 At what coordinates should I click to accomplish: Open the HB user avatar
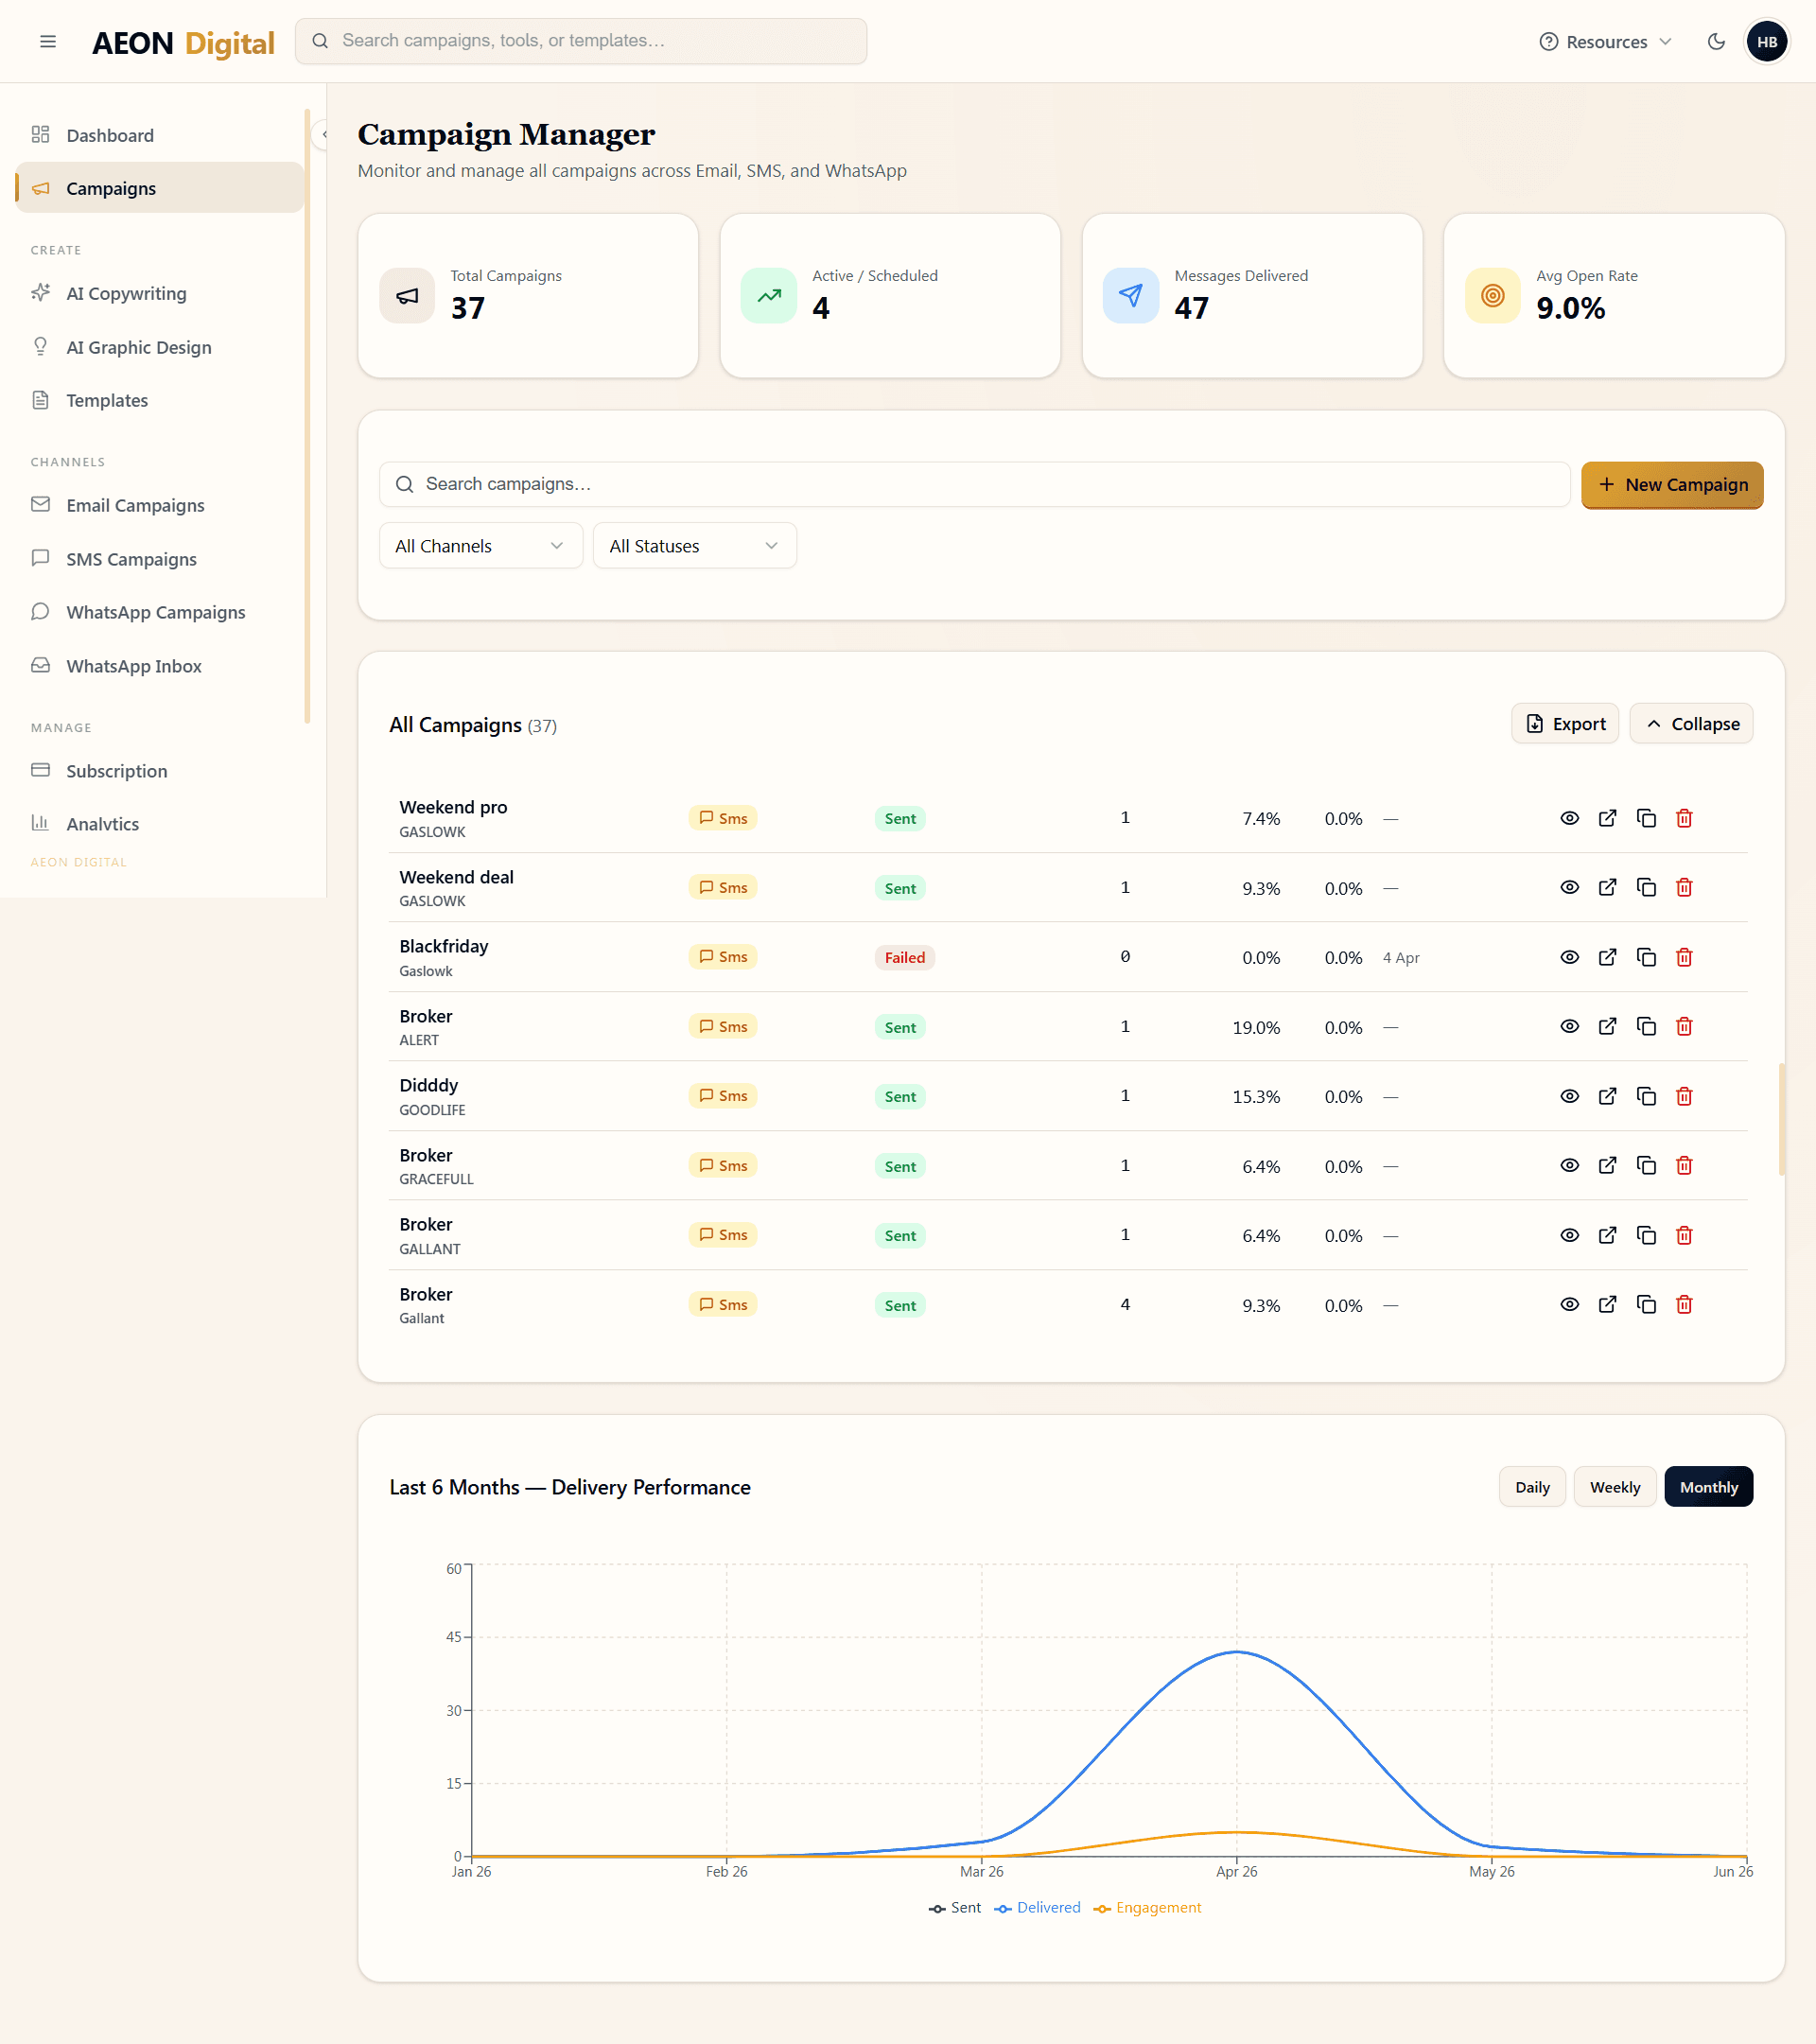[1767, 41]
